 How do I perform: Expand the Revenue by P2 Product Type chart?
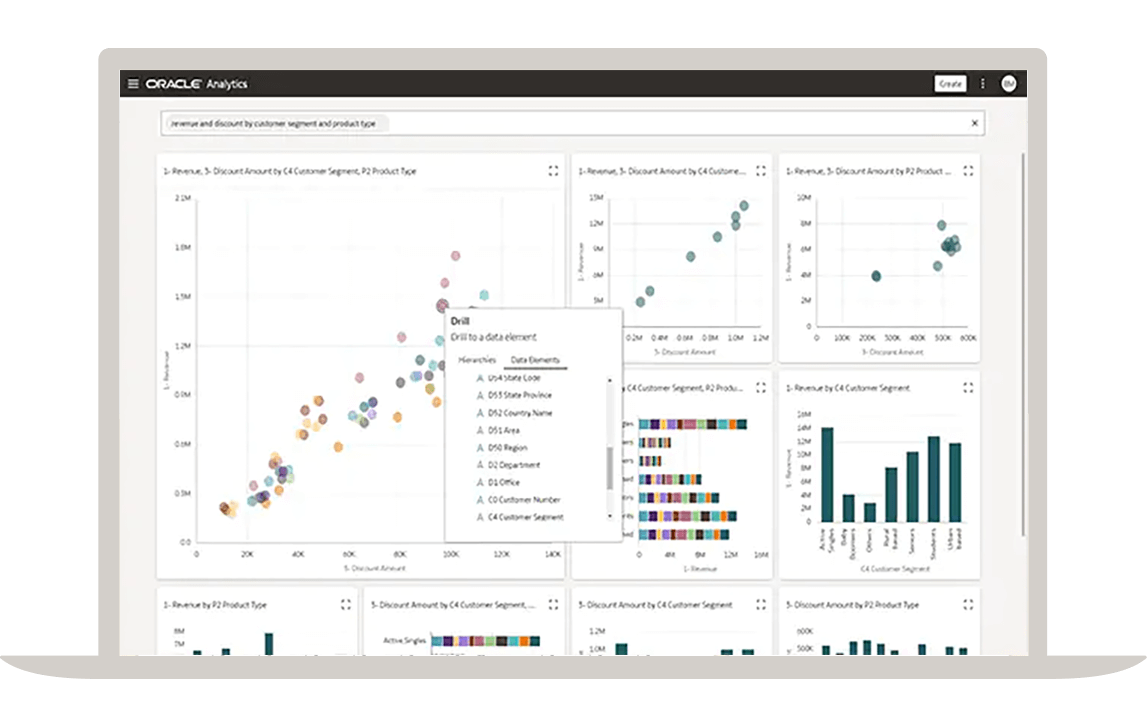point(345,604)
